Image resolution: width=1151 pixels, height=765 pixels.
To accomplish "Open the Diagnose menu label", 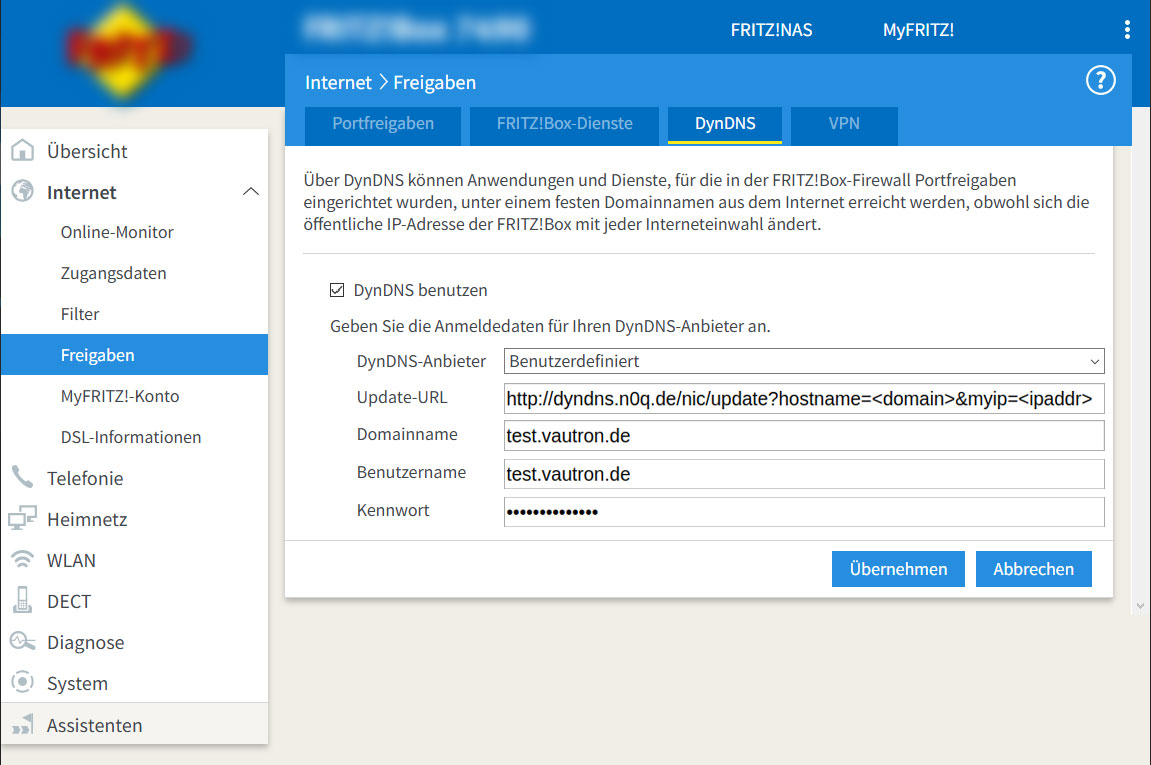I will pyautogui.click(x=86, y=642).
